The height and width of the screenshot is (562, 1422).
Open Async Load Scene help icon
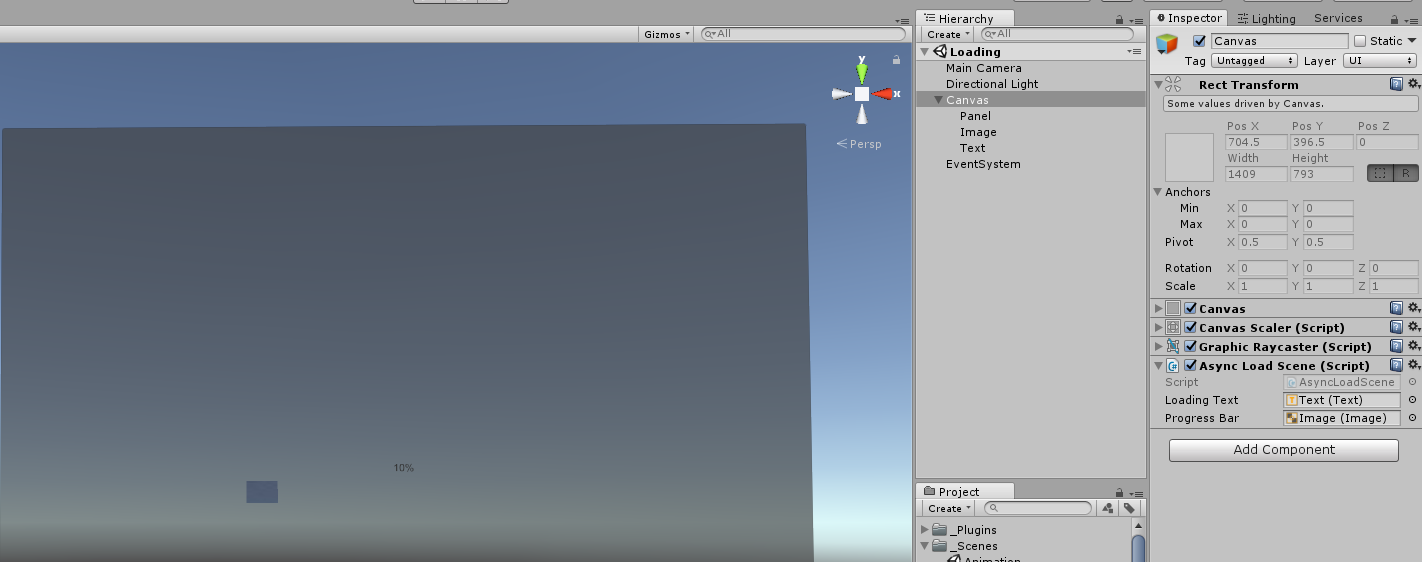point(1396,366)
